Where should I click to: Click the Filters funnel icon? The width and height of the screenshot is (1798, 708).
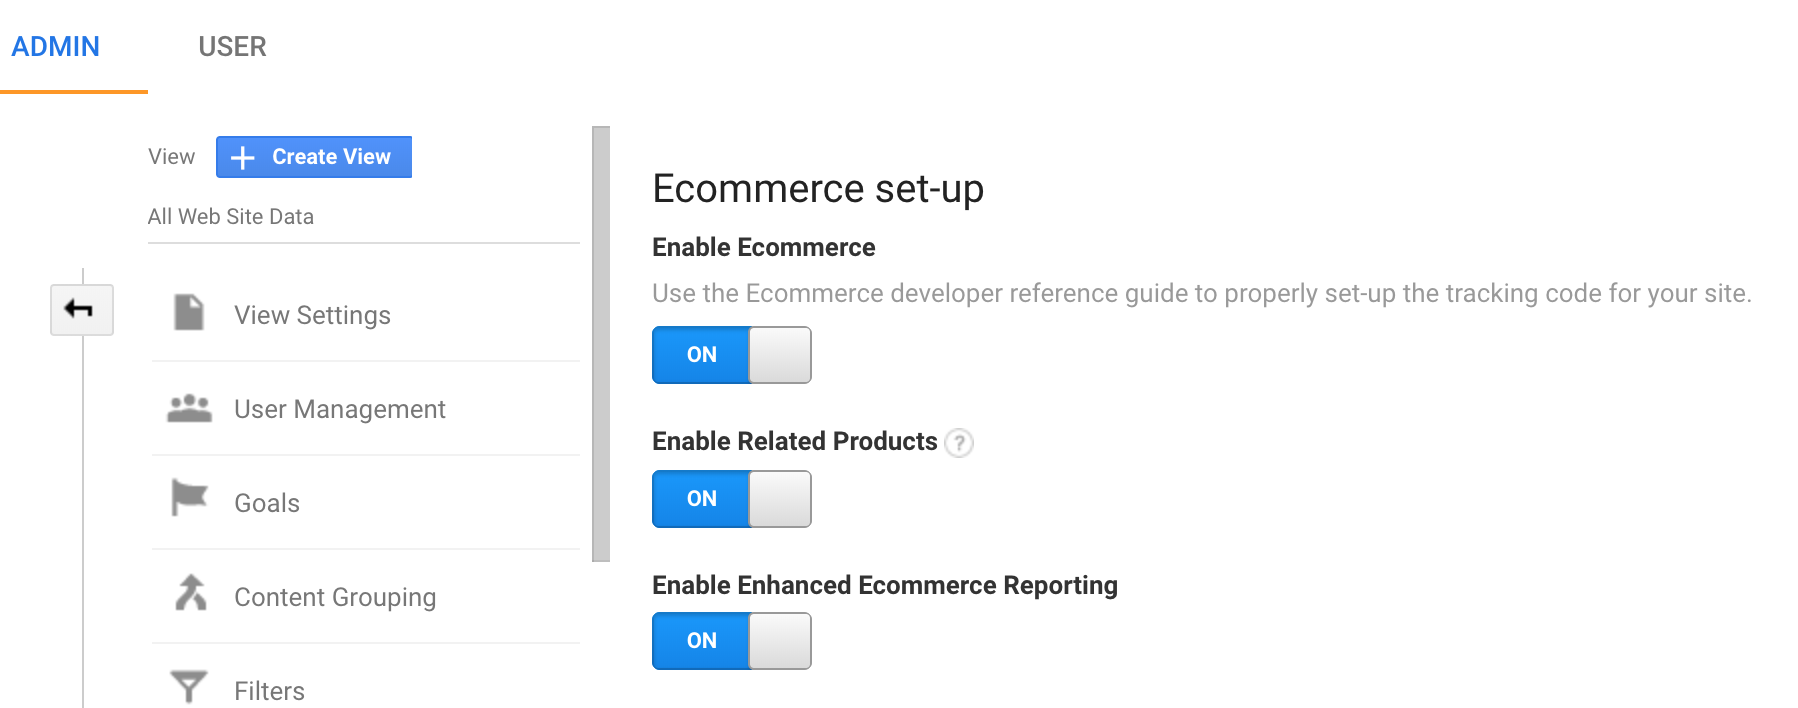[189, 687]
